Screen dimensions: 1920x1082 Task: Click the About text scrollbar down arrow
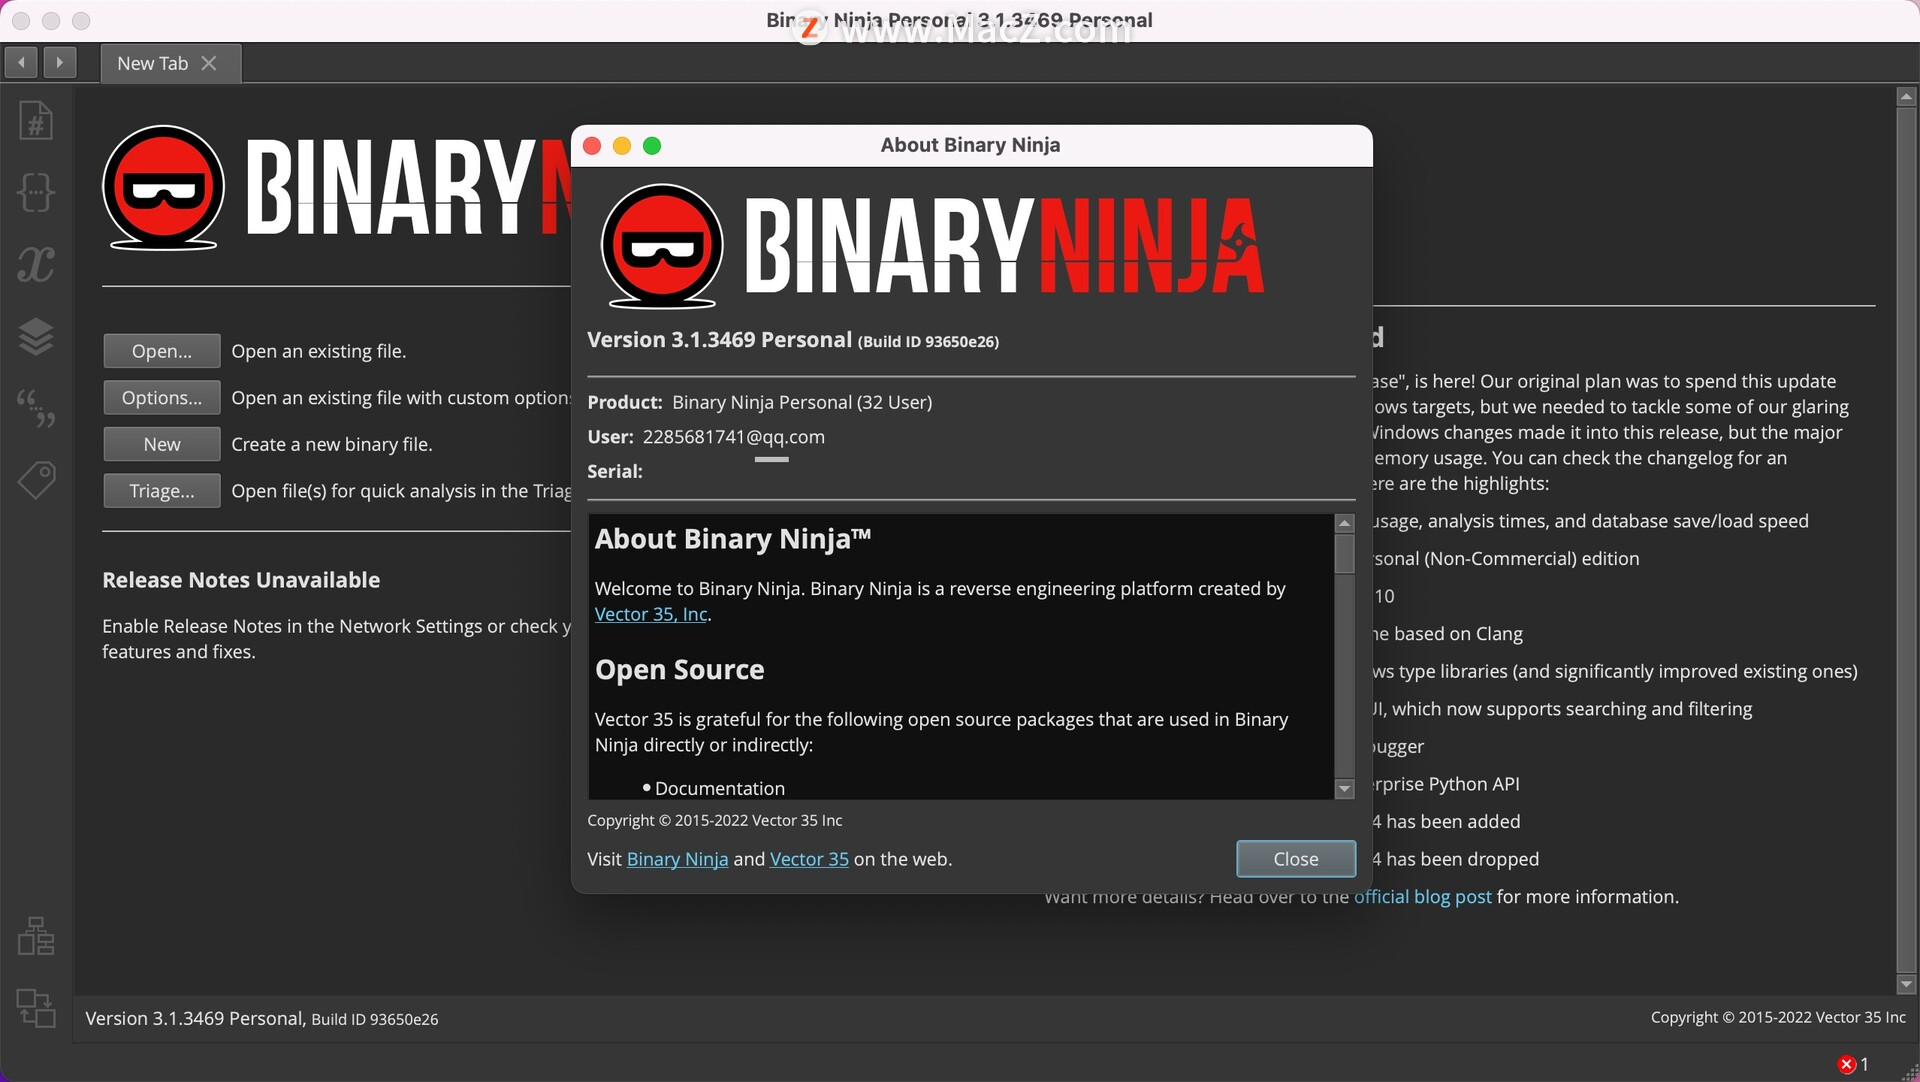(1345, 789)
